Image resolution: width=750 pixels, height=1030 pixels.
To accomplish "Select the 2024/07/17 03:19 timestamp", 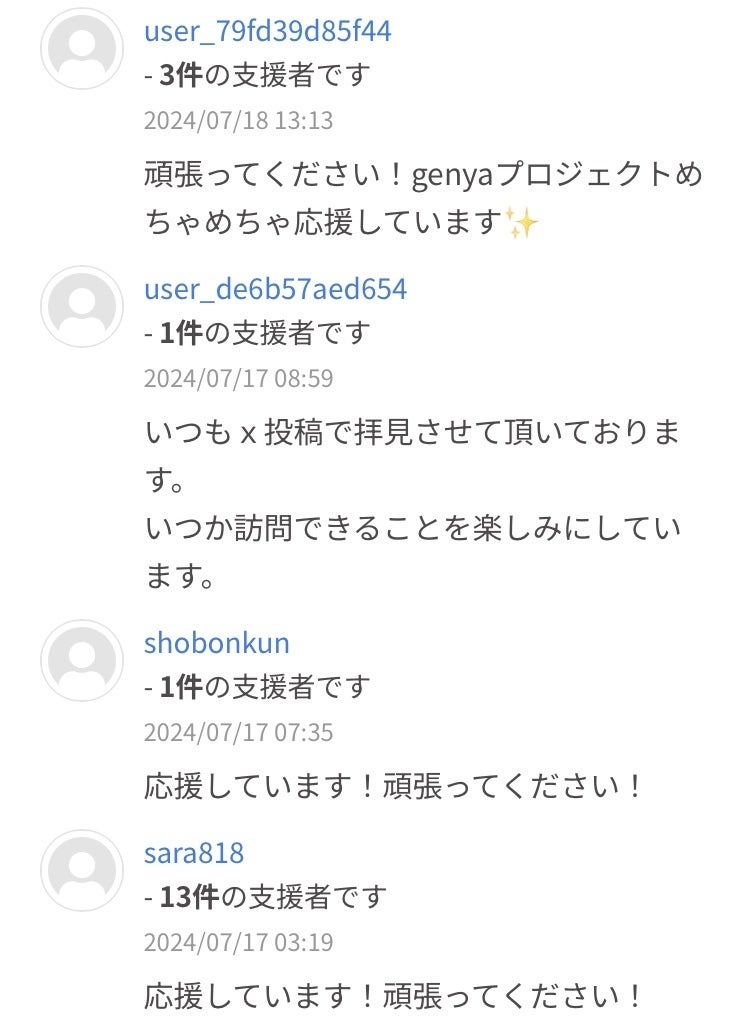I will (238, 942).
